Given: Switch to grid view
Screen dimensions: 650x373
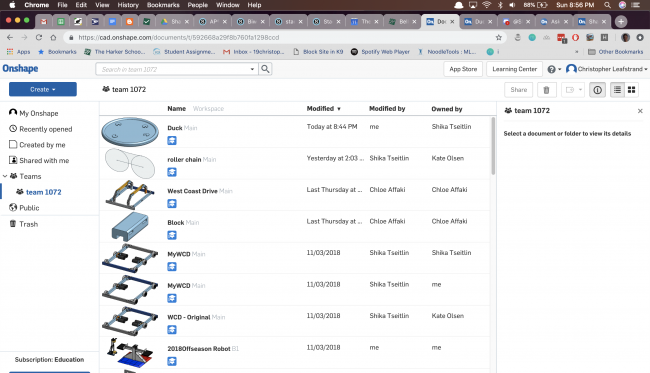Looking at the screenshot, I should (x=631, y=90).
